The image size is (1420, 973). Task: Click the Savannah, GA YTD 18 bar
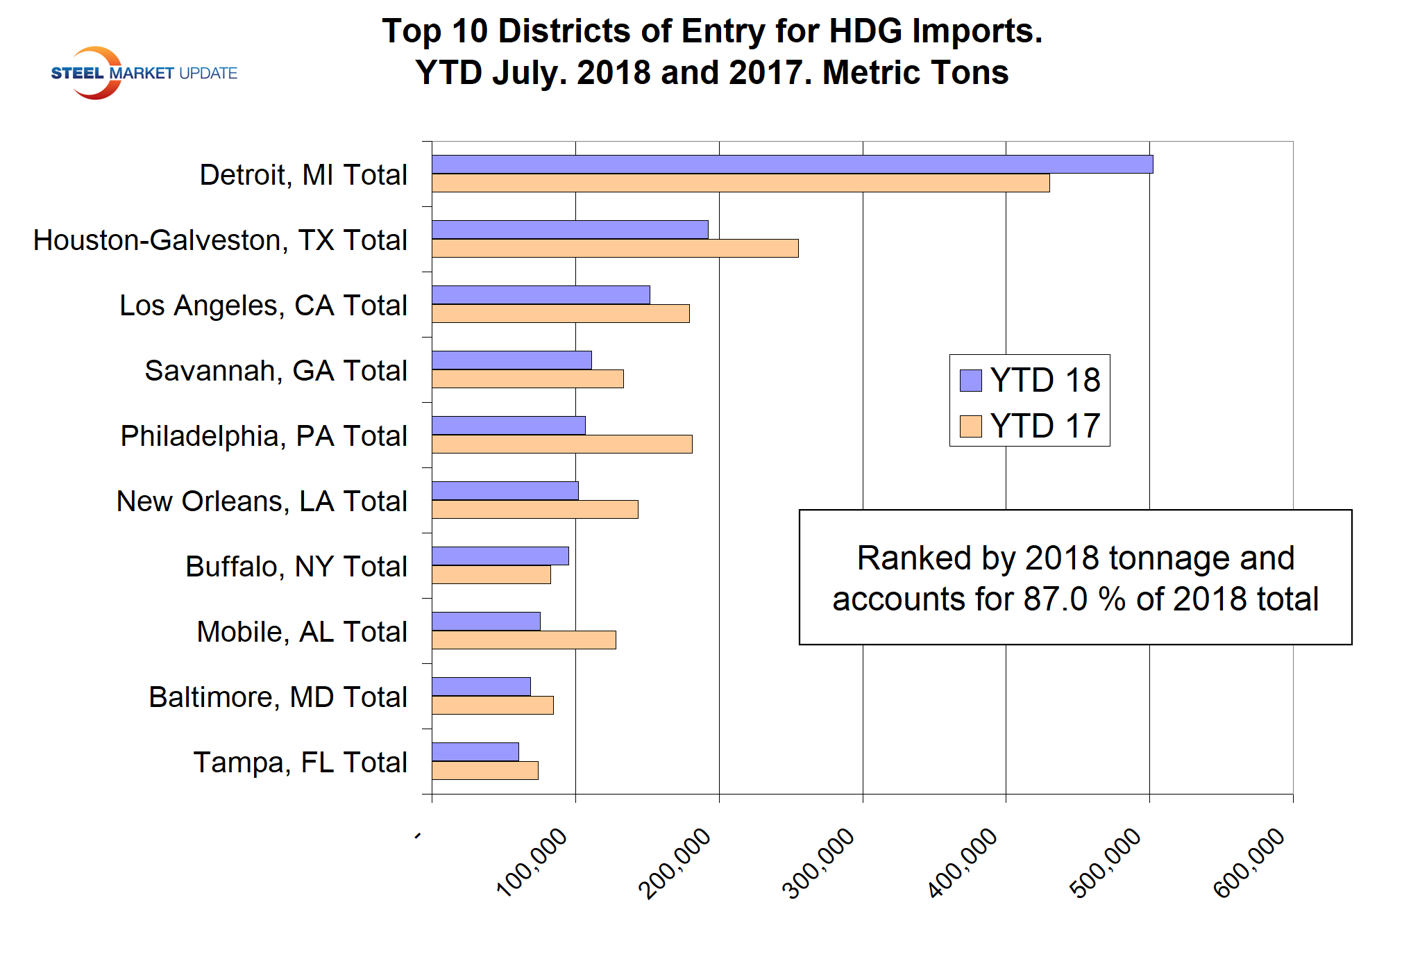click(511, 360)
